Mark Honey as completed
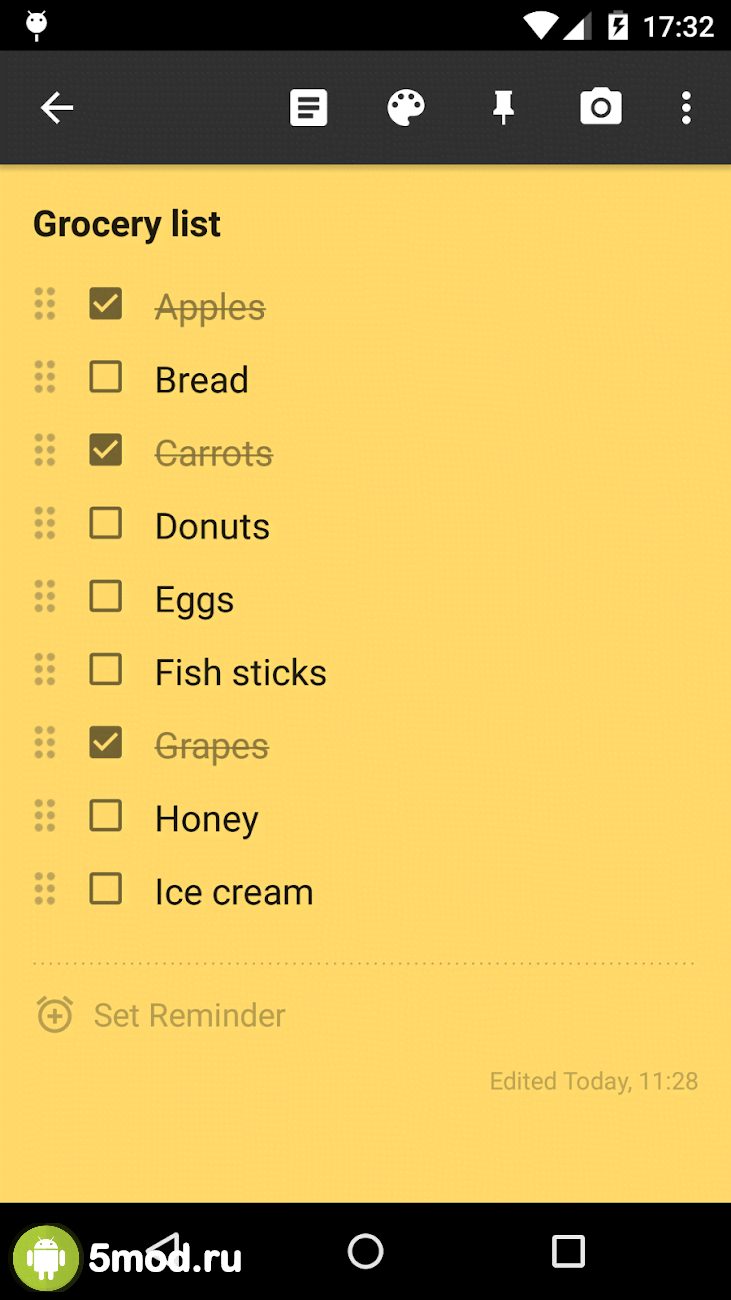 pos(106,816)
